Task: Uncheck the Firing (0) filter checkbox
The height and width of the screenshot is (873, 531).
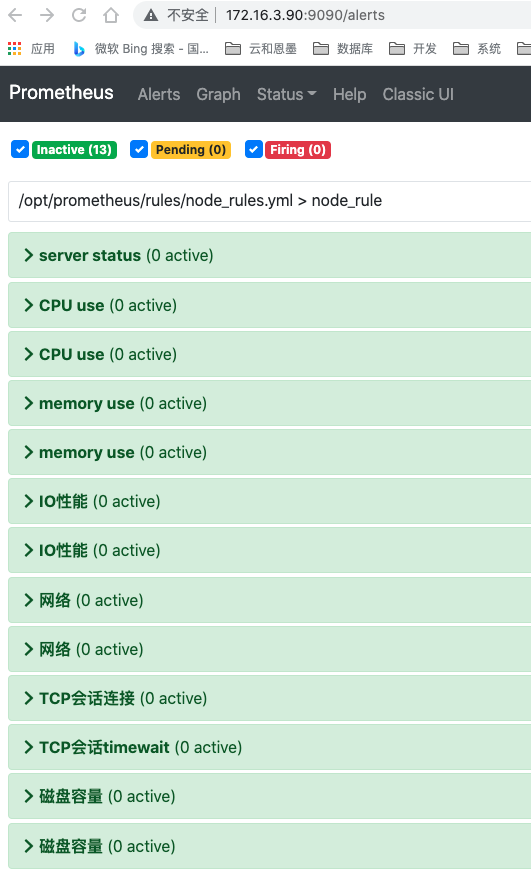Action: [254, 149]
